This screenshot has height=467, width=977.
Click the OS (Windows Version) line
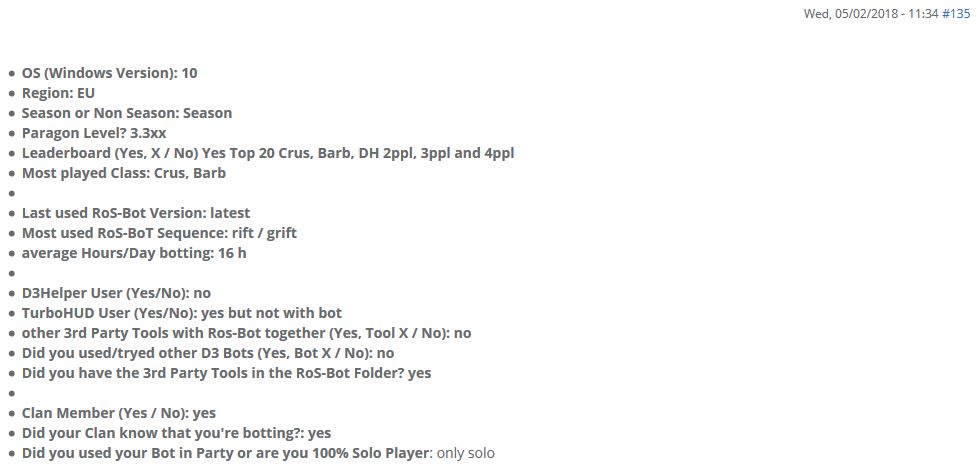[110, 73]
